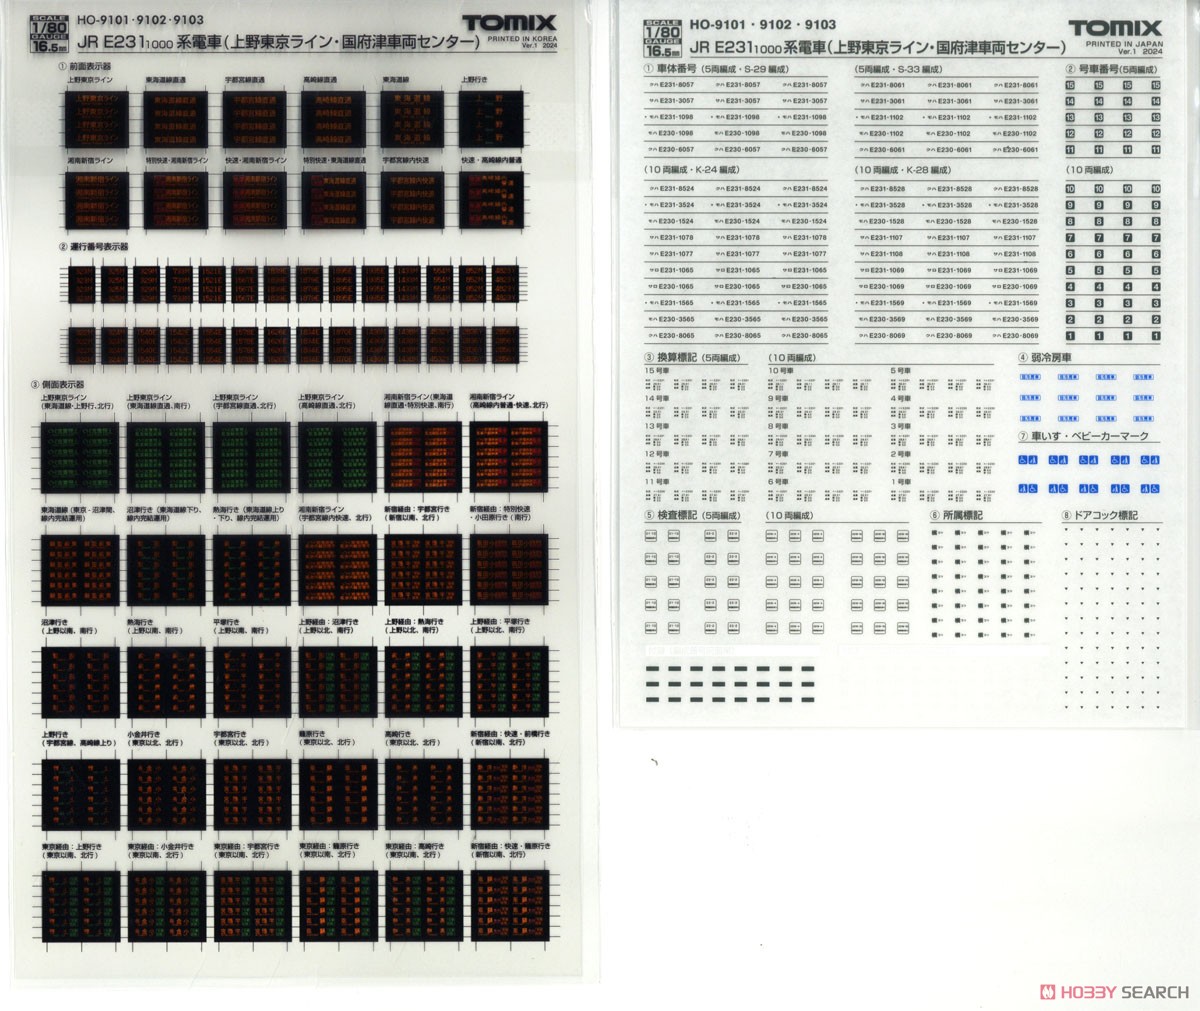This screenshot has height=1011, width=1200.
Task: Select the side display decal labelled '小金井行き'
Action: click(x=166, y=794)
